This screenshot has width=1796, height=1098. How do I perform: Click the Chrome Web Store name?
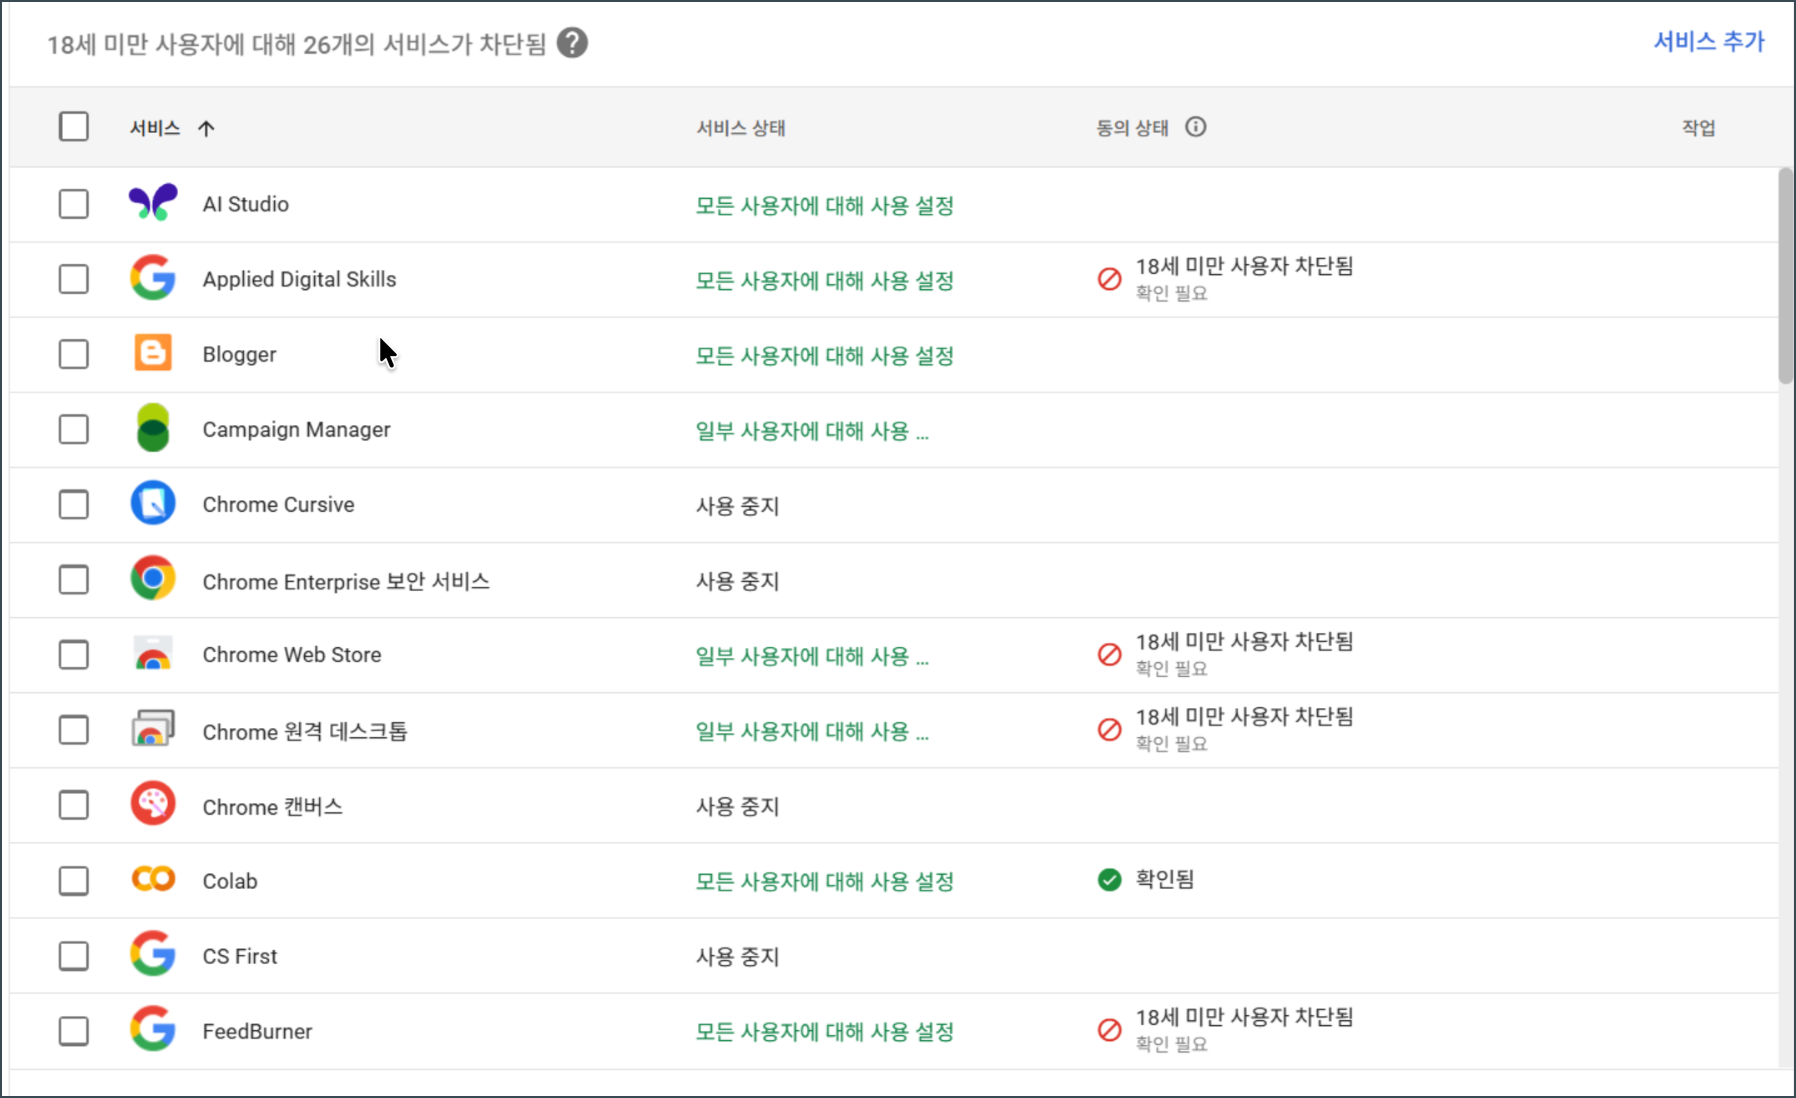point(292,655)
